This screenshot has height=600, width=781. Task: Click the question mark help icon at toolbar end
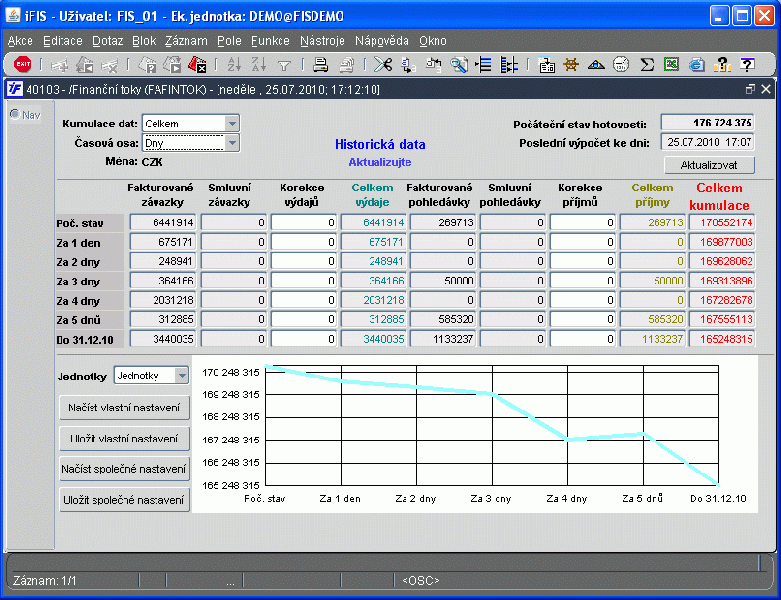click(x=746, y=65)
